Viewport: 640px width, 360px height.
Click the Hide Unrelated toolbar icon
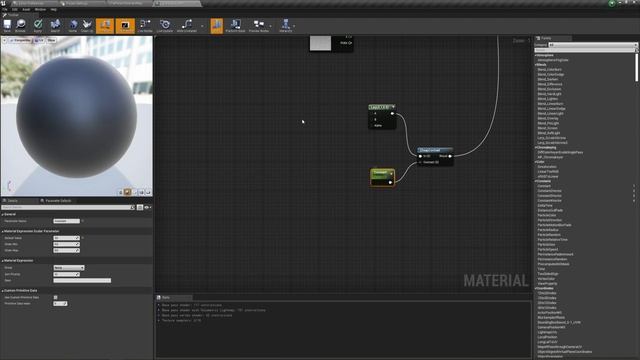tap(187, 26)
